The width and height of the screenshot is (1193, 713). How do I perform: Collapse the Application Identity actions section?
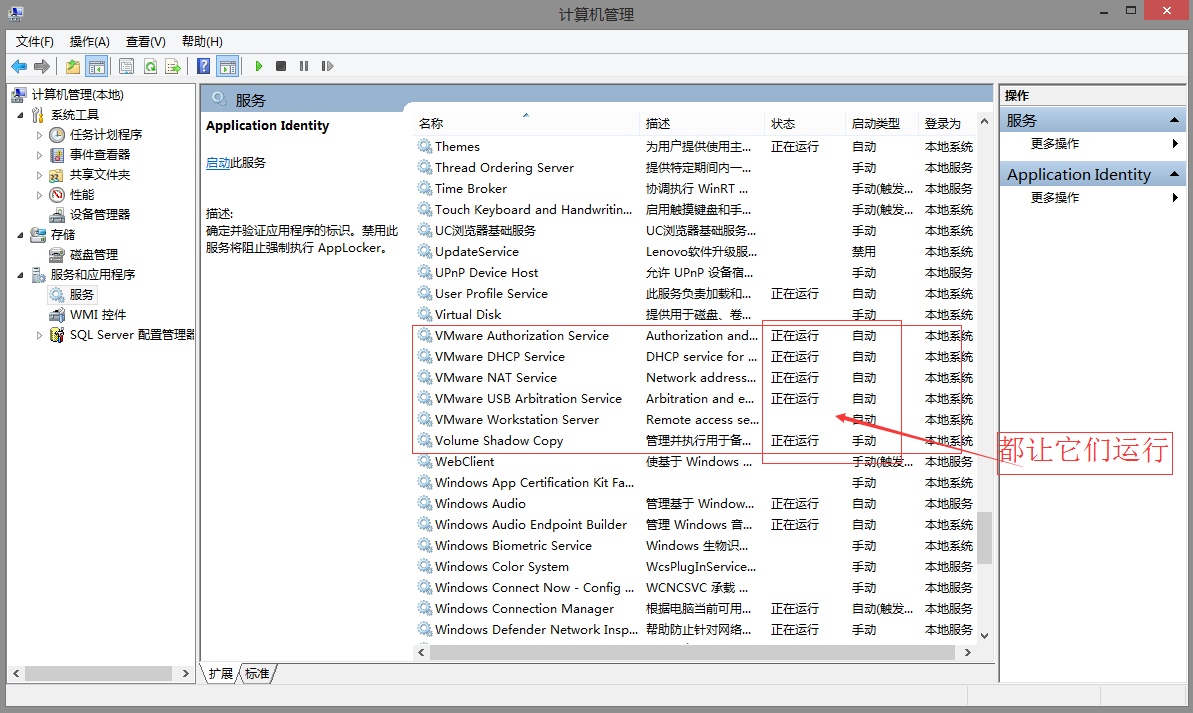(x=1174, y=174)
